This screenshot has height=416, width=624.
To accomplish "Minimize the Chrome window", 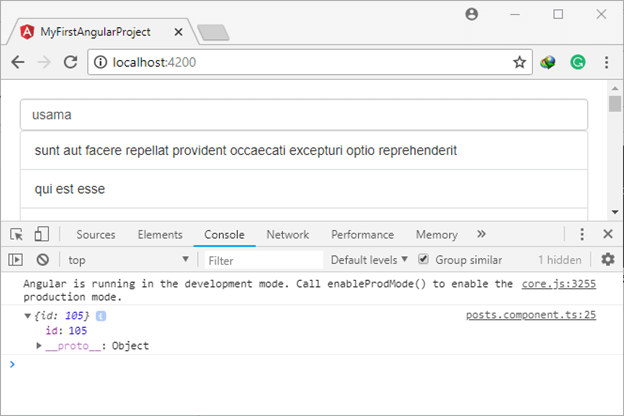I will point(515,14).
